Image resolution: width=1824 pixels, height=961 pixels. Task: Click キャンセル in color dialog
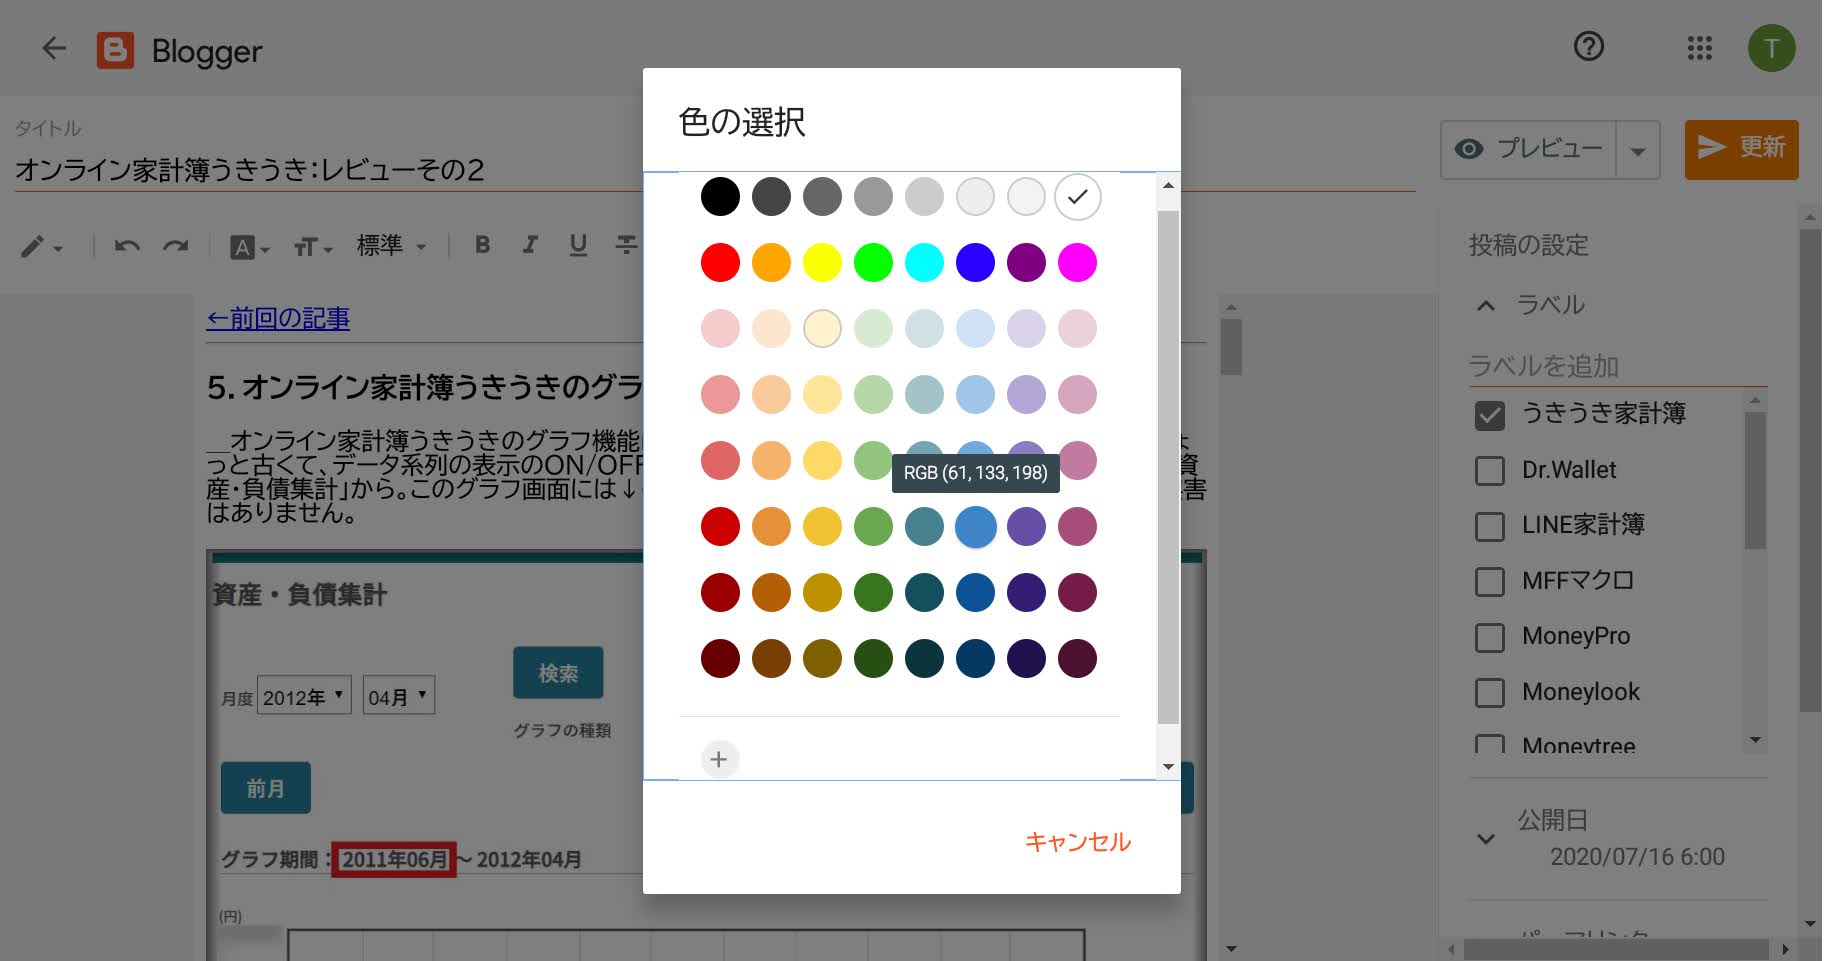tap(1077, 842)
